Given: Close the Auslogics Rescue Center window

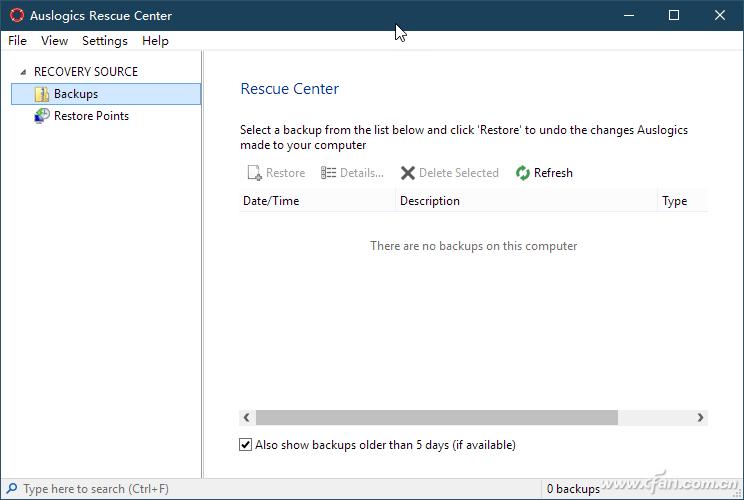Looking at the screenshot, I should [720, 15].
